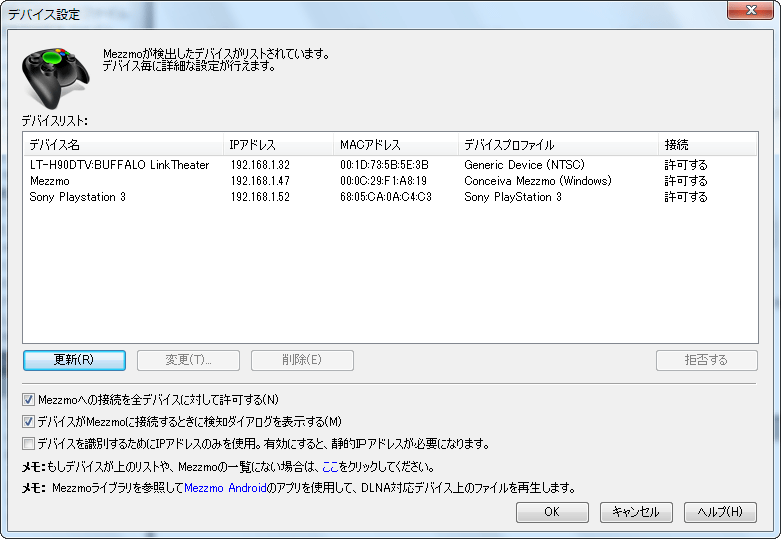Image resolution: width=781 pixels, height=539 pixels.
Task: Click 許可する in the Mezzmo row
Action: click(x=686, y=181)
